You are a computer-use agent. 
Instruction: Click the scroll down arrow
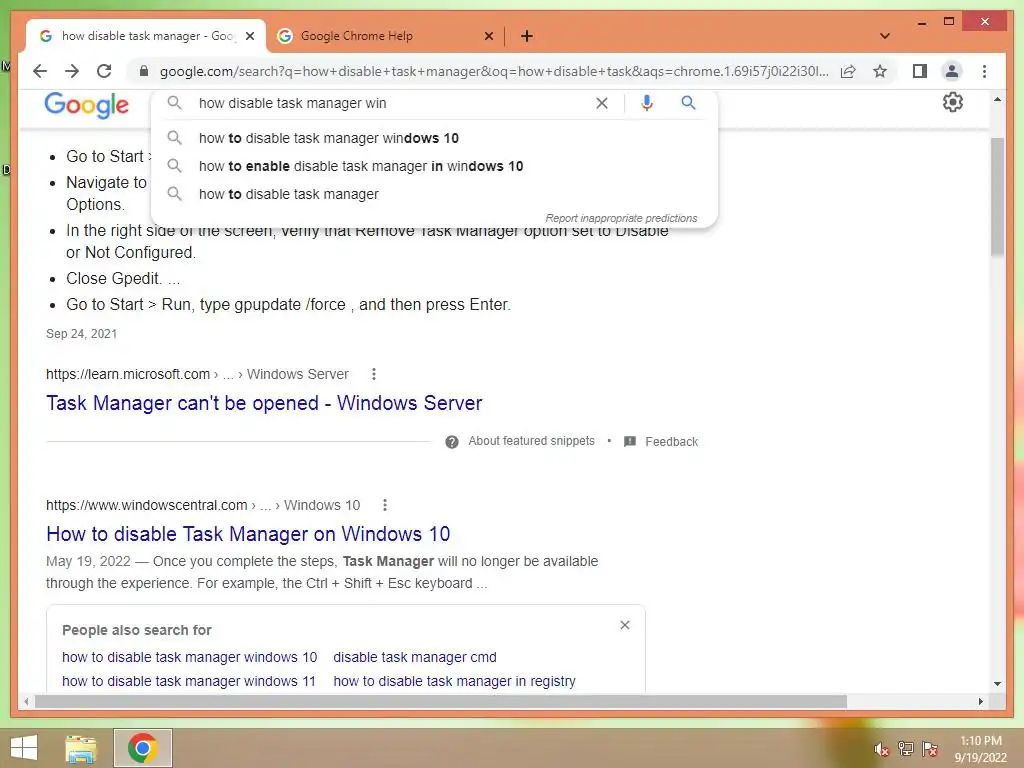[997, 684]
